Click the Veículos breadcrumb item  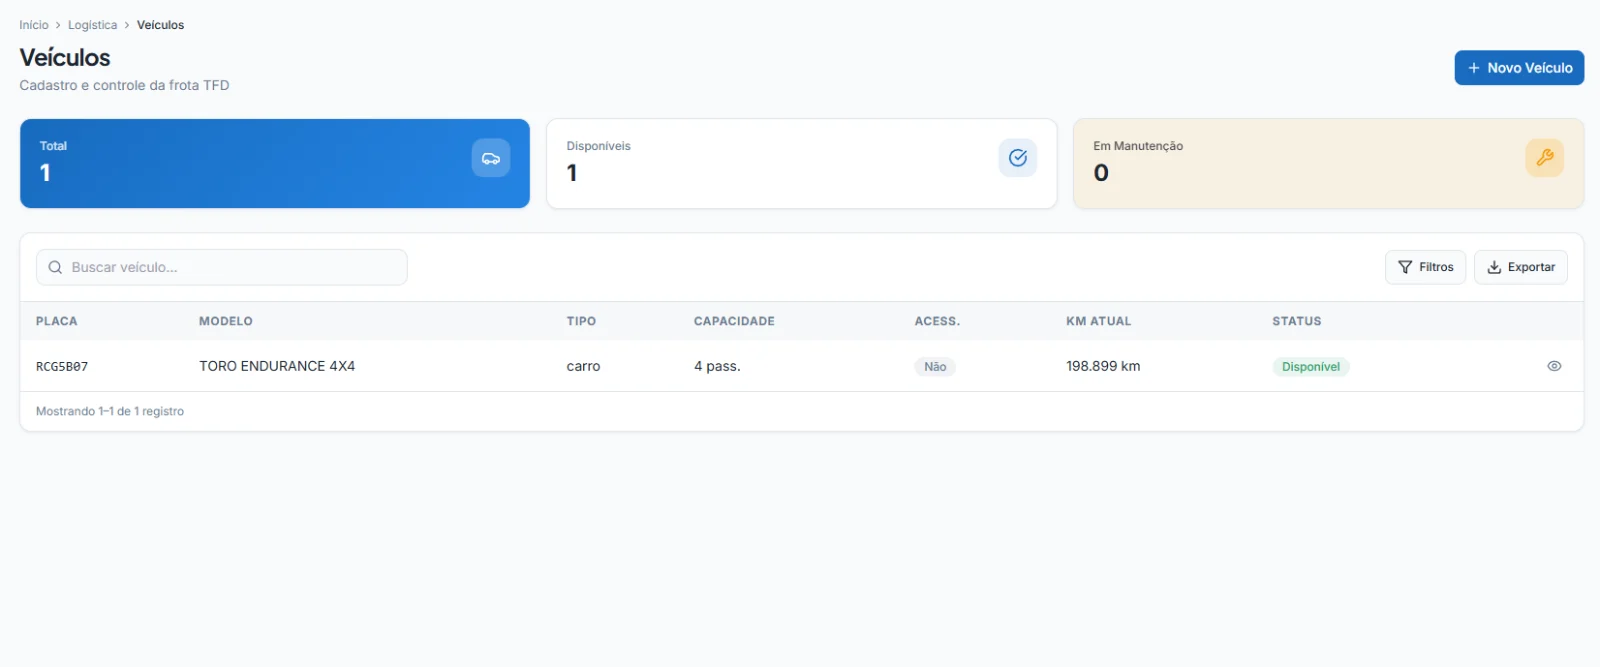click(160, 25)
